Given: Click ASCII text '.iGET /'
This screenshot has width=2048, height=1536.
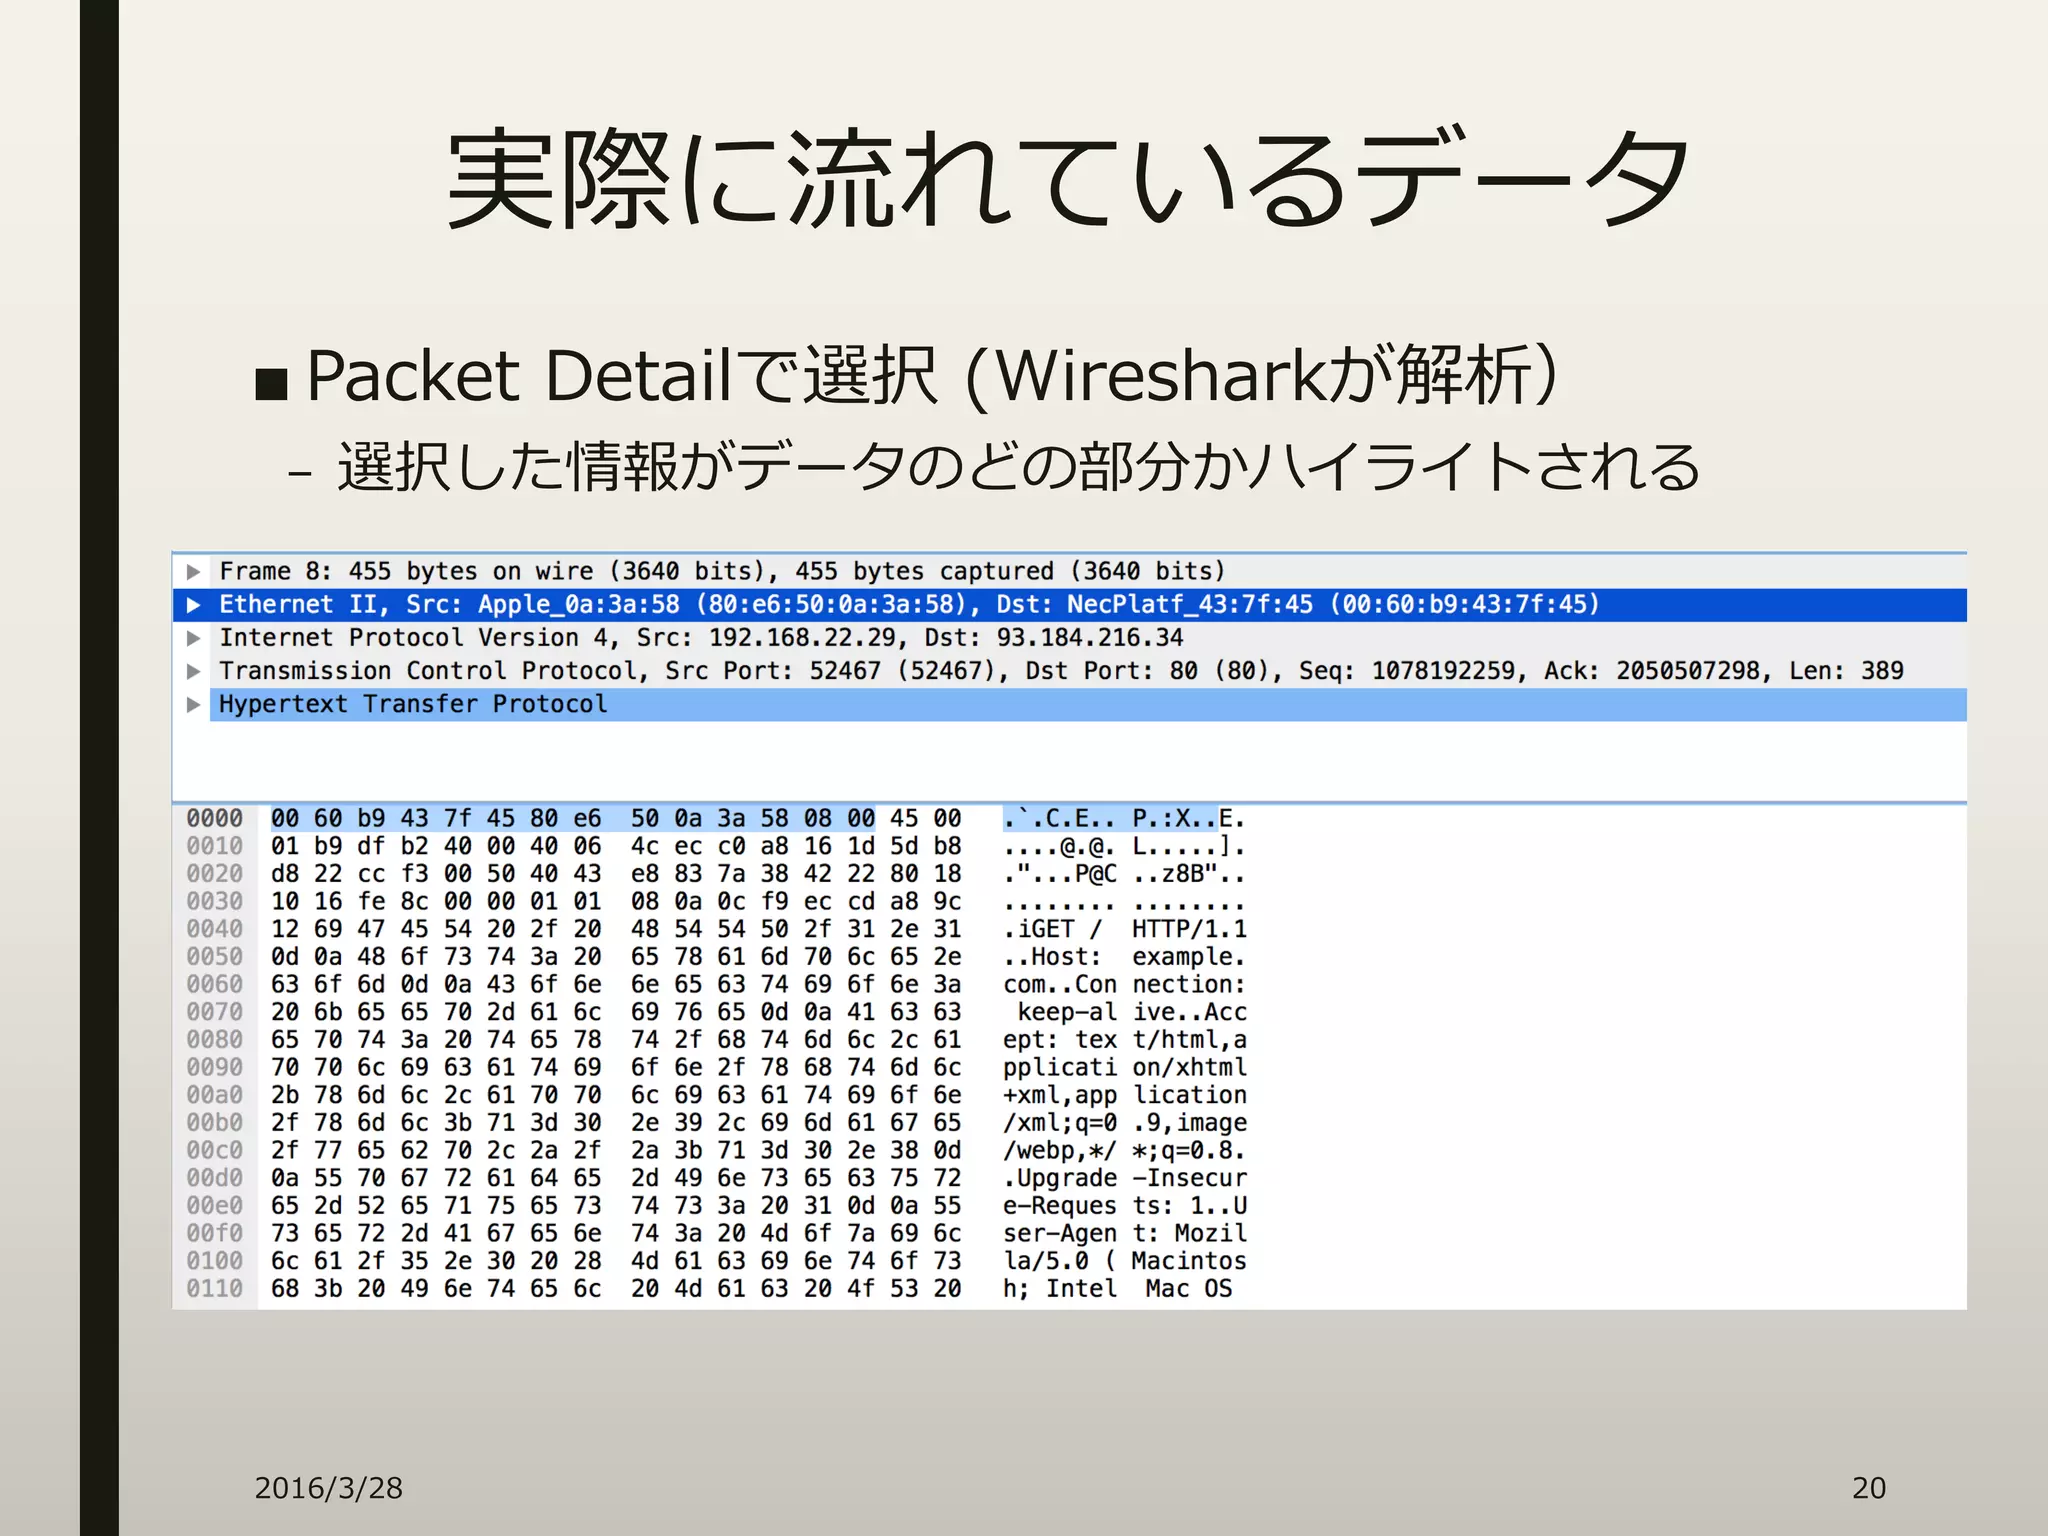Looking at the screenshot, I should pos(1053,930).
